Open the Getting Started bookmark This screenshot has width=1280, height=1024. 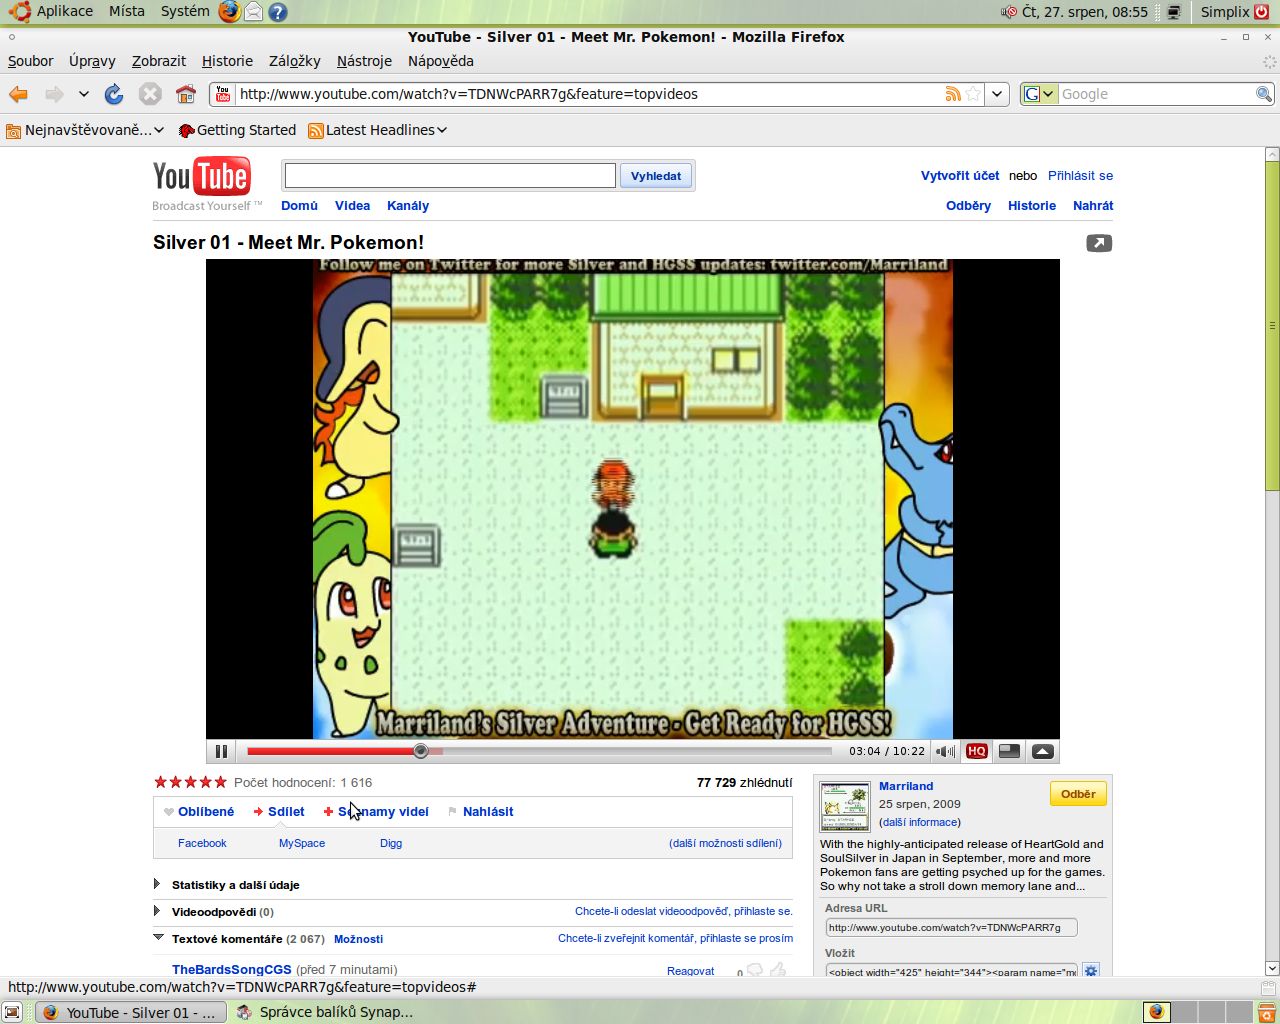coord(237,130)
